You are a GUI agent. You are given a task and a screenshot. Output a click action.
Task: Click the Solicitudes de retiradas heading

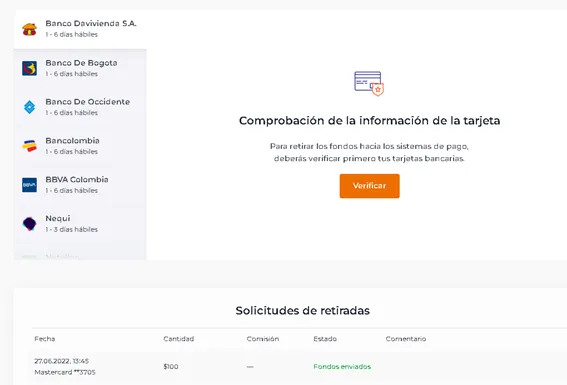(303, 311)
